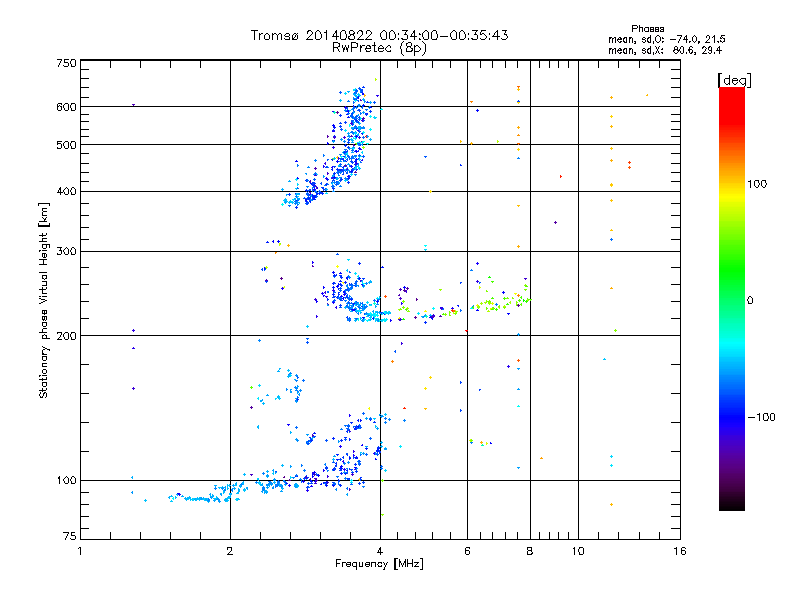Click y-axis tick label "750"
The width and height of the screenshot is (800, 600).
pos(66,63)
